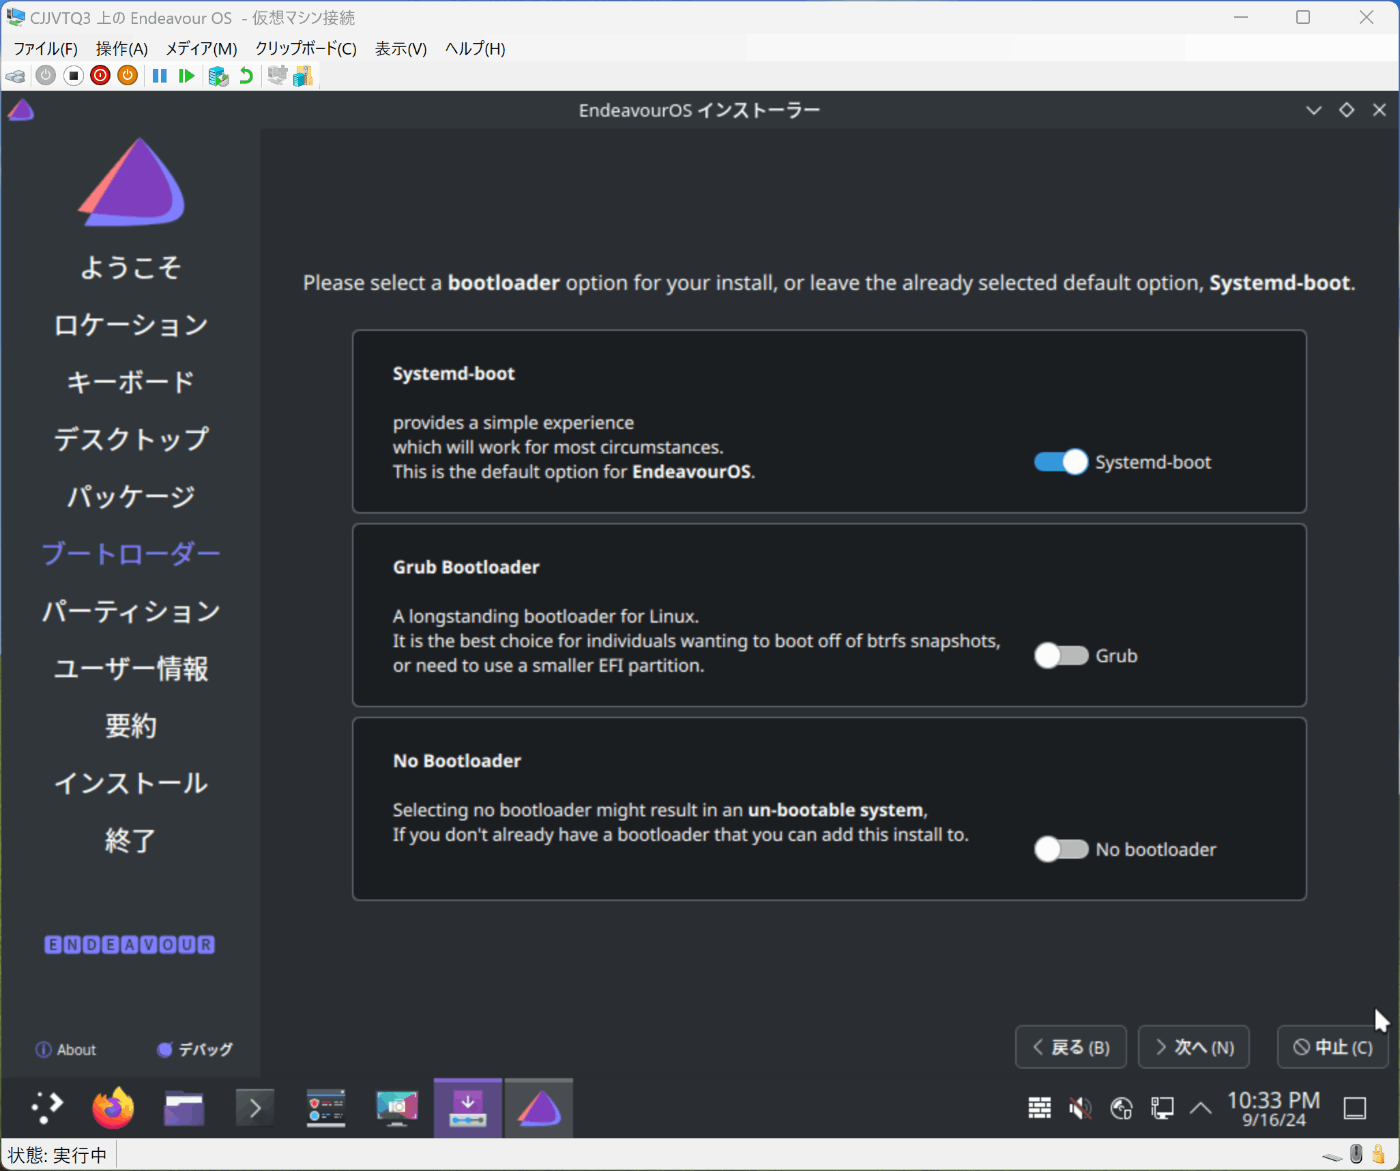Open the 操作(A) menu

click(x=122, y=48)
